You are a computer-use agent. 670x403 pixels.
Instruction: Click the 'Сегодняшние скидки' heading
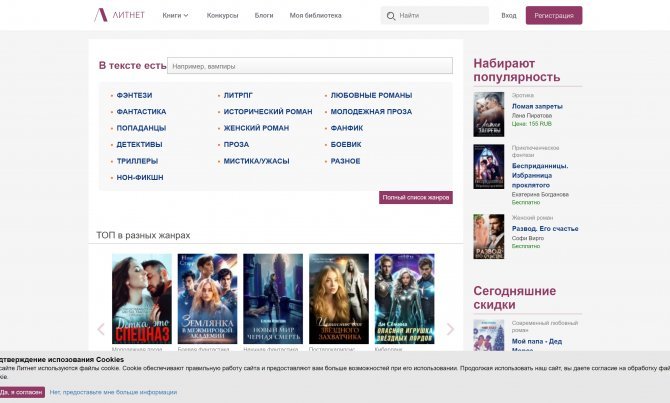pyautogui.click(x=514, y=297)
